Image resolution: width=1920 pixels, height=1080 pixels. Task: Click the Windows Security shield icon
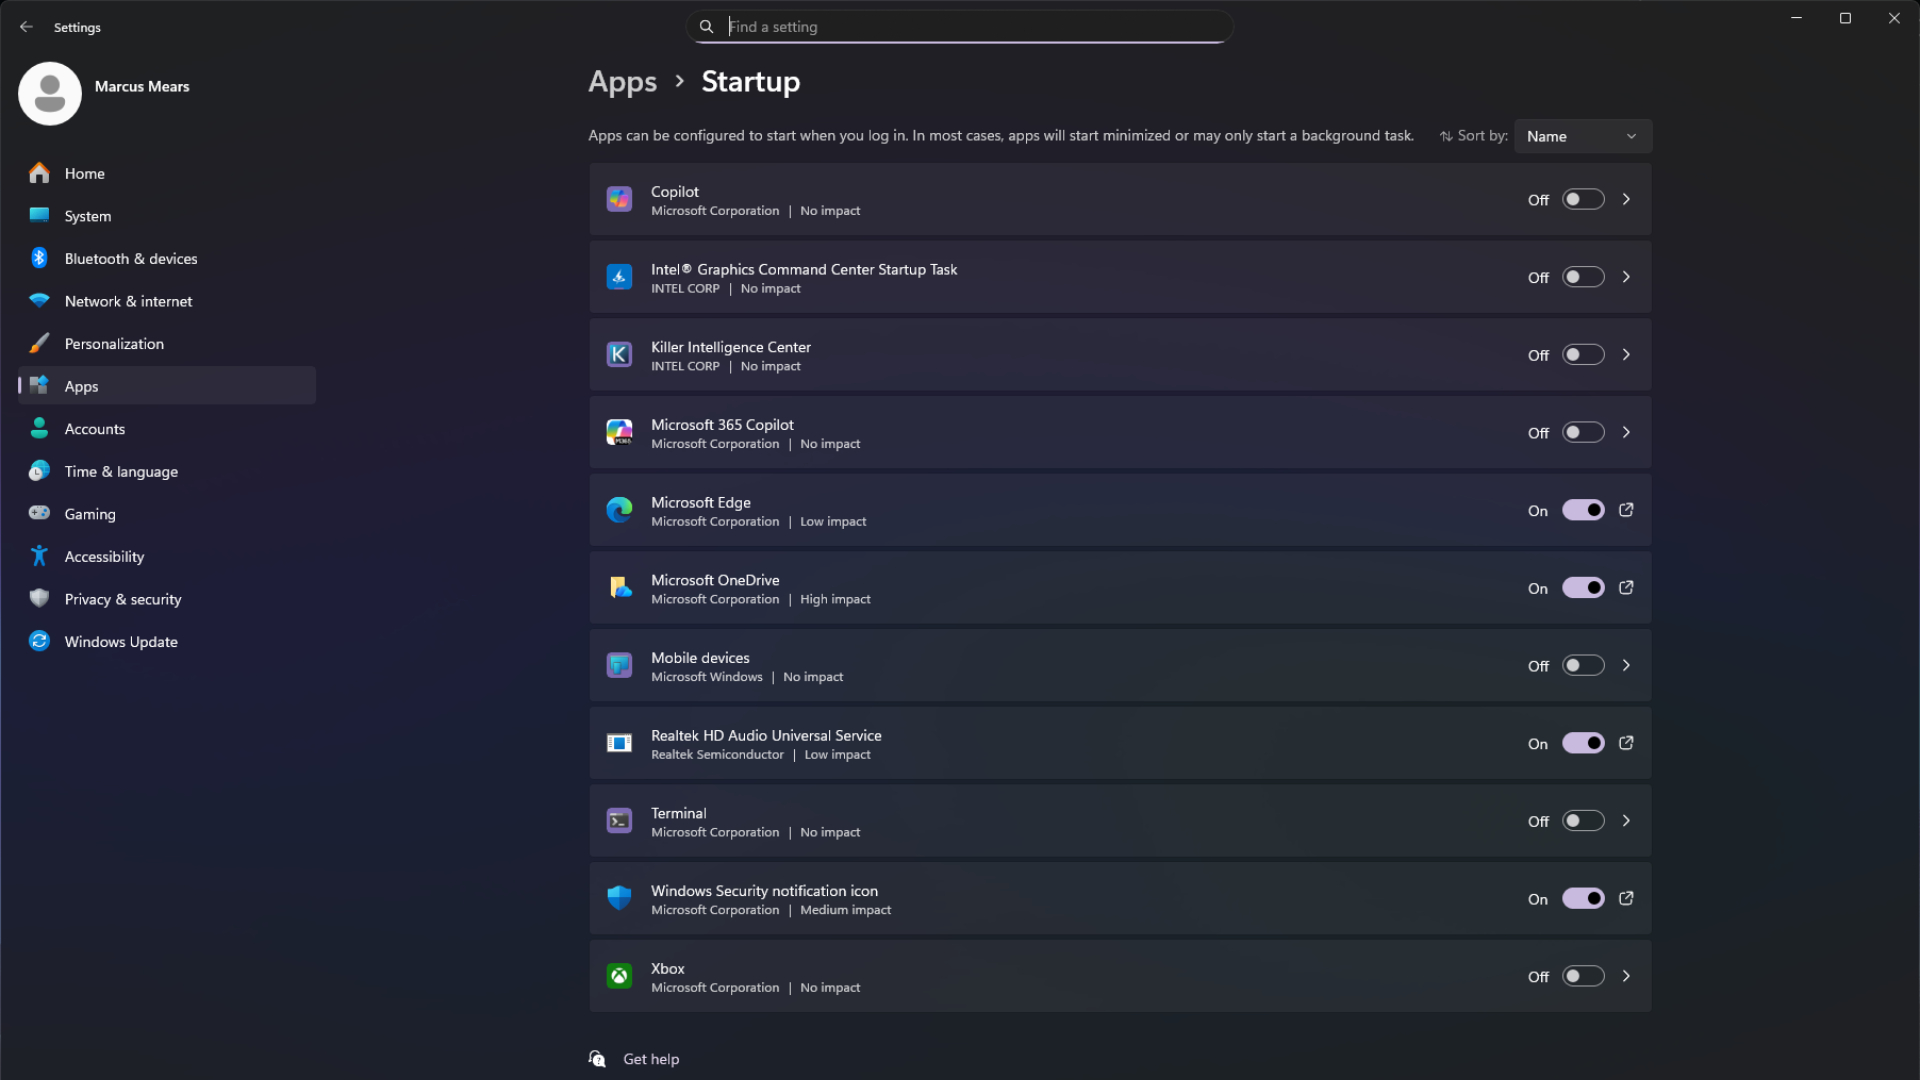click(x=619, y=897)
